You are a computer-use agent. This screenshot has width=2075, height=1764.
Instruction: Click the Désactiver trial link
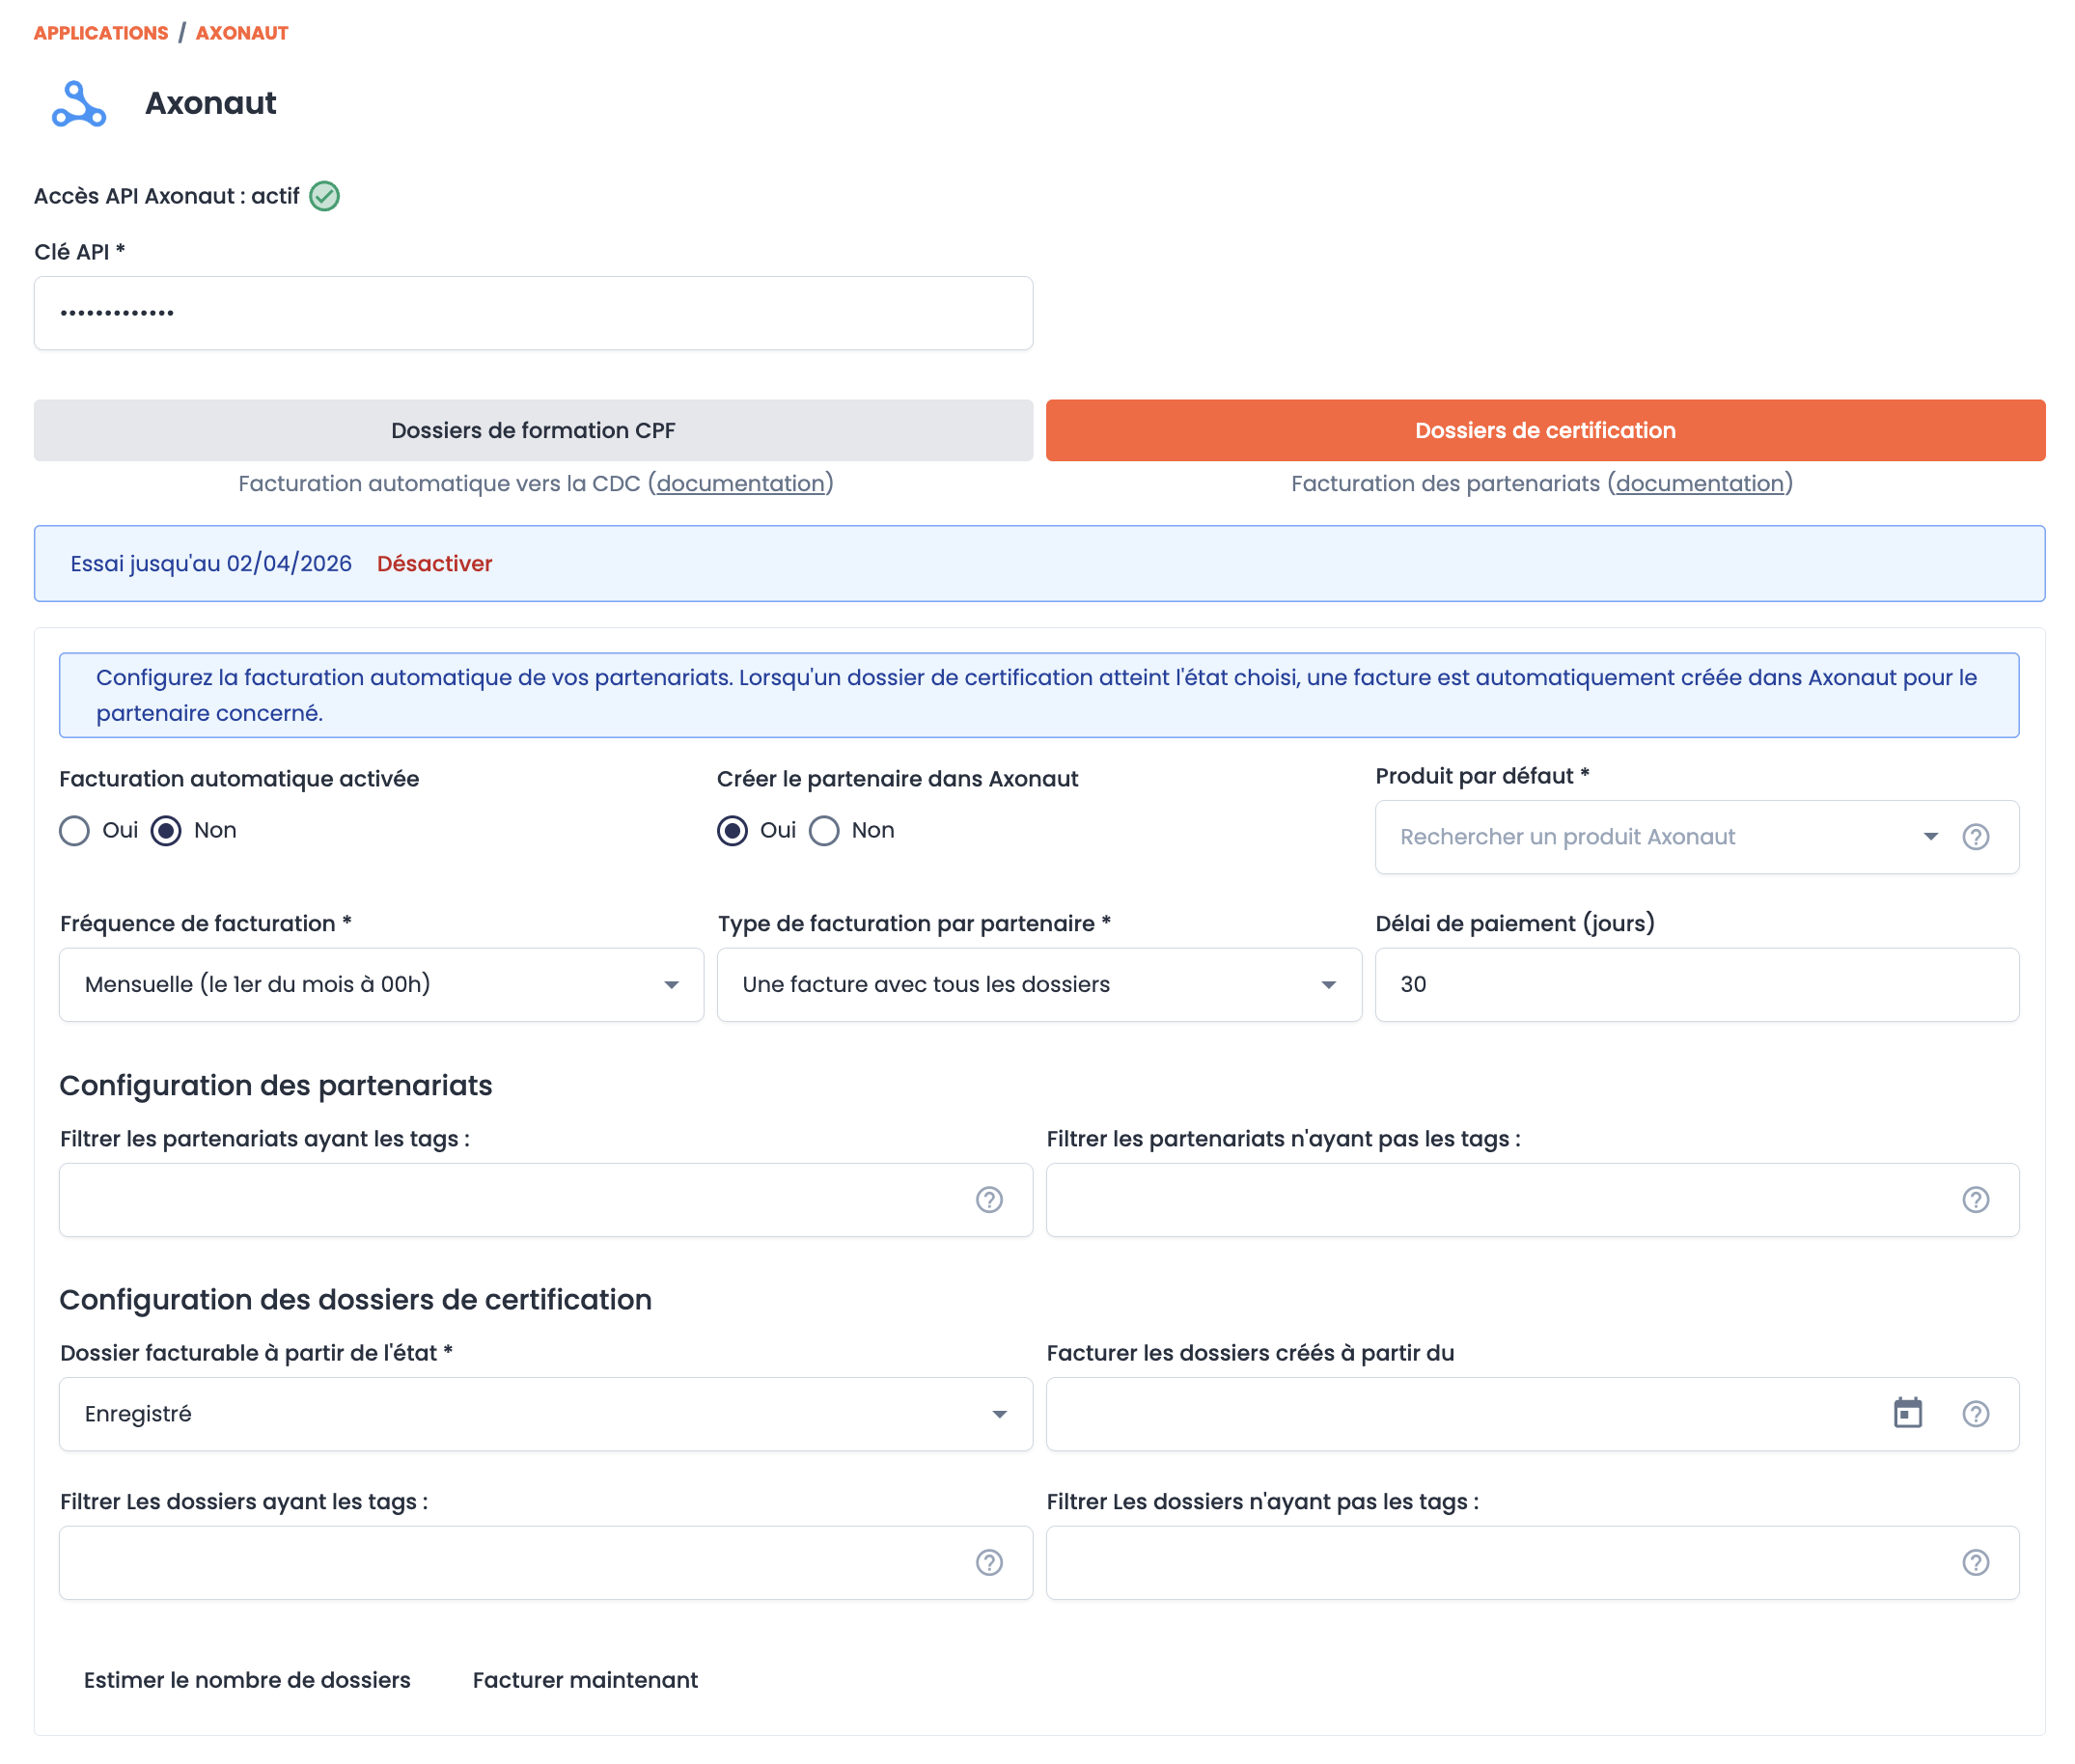click(434, 564)
